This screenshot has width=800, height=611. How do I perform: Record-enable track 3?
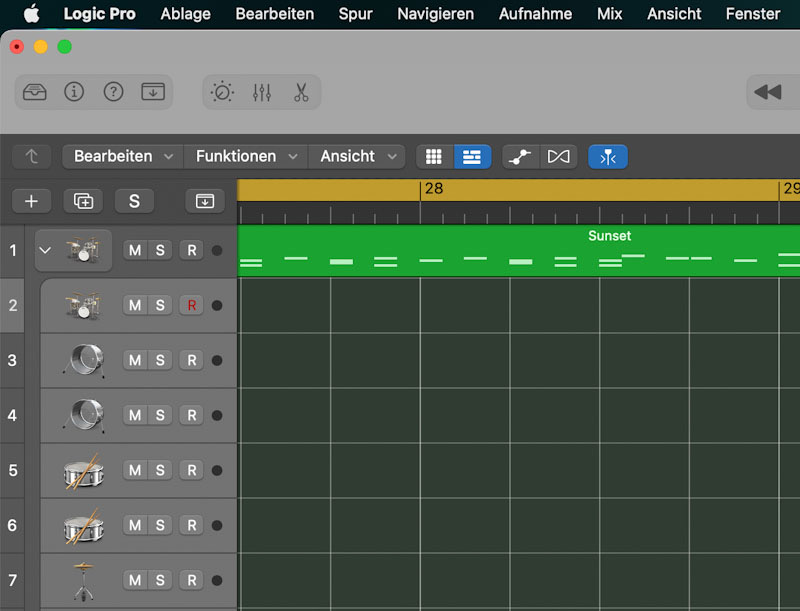point(192,361)
